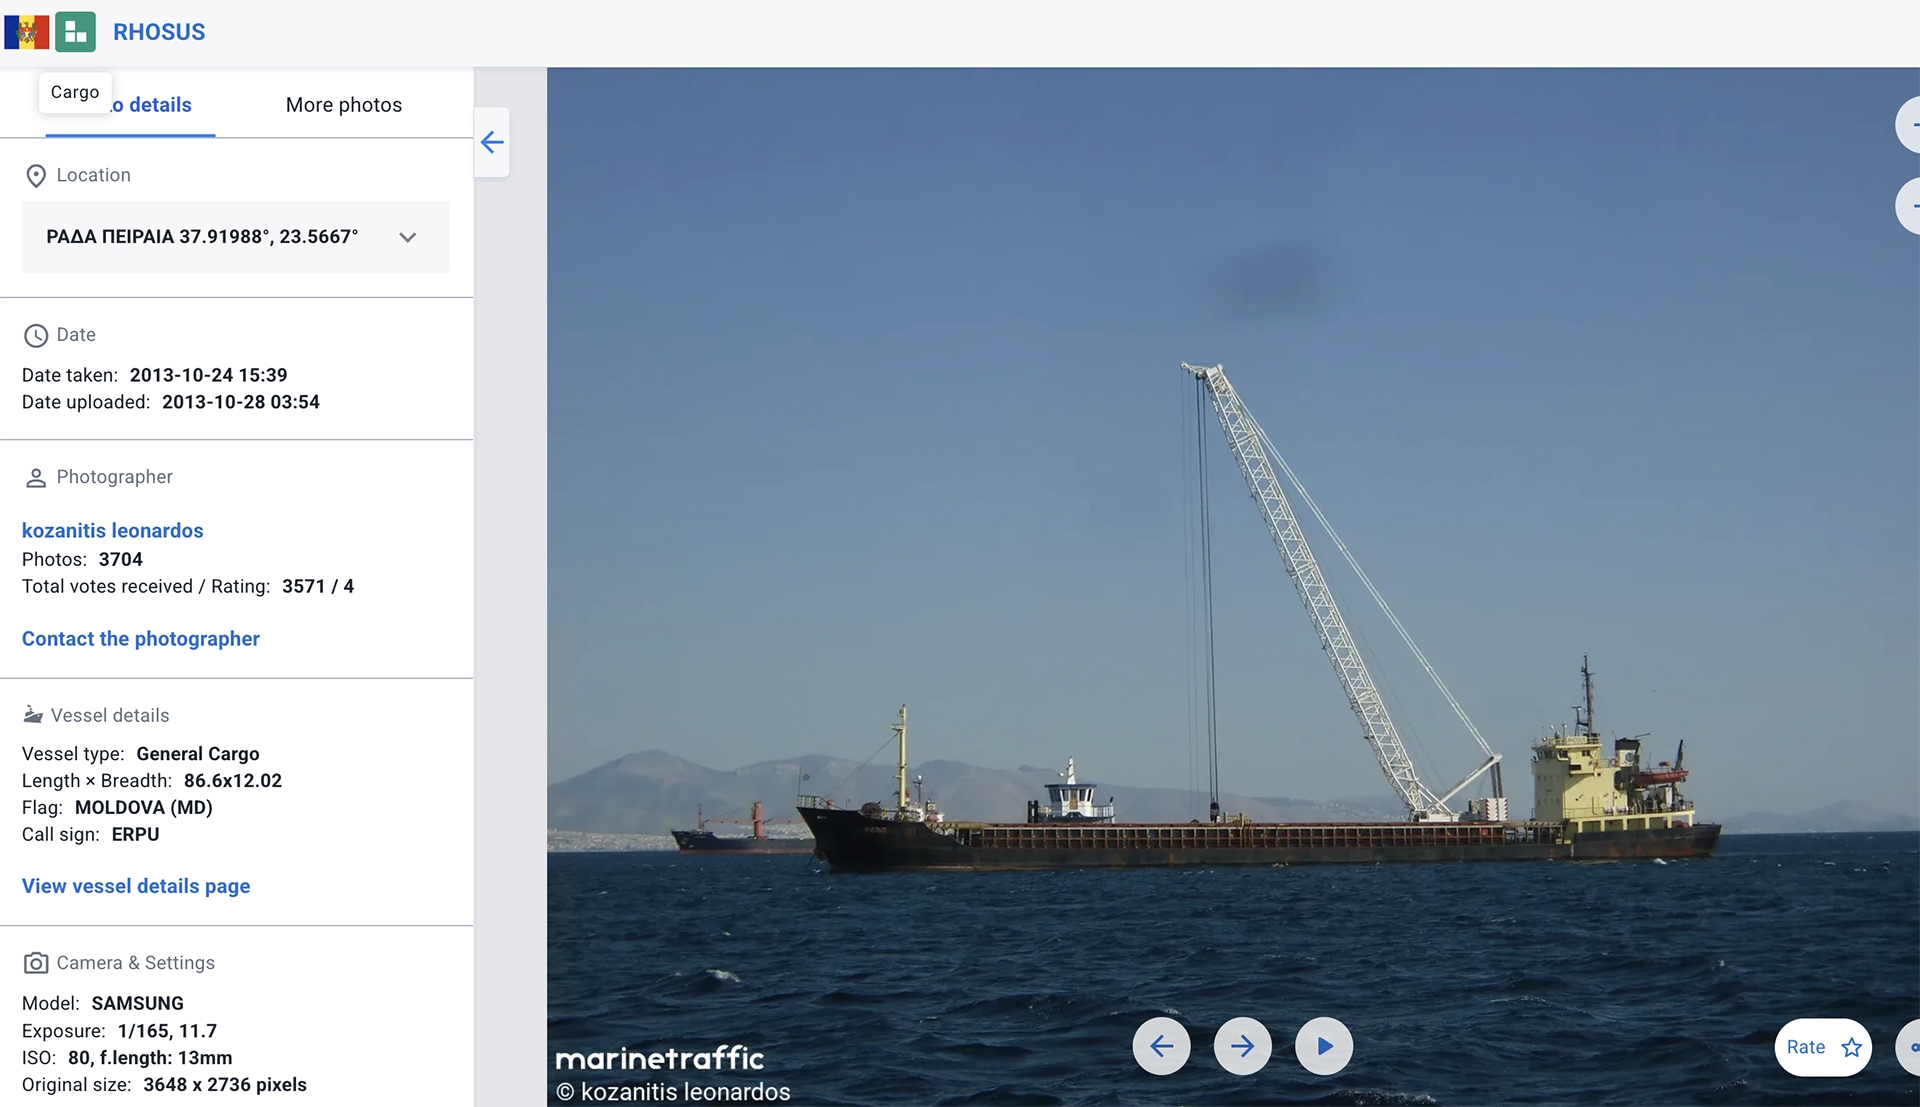The height and width of the screenshot is (1107, 1920).
Task: Start the photo slideshow play button
Action: tap(1324, 1046)
